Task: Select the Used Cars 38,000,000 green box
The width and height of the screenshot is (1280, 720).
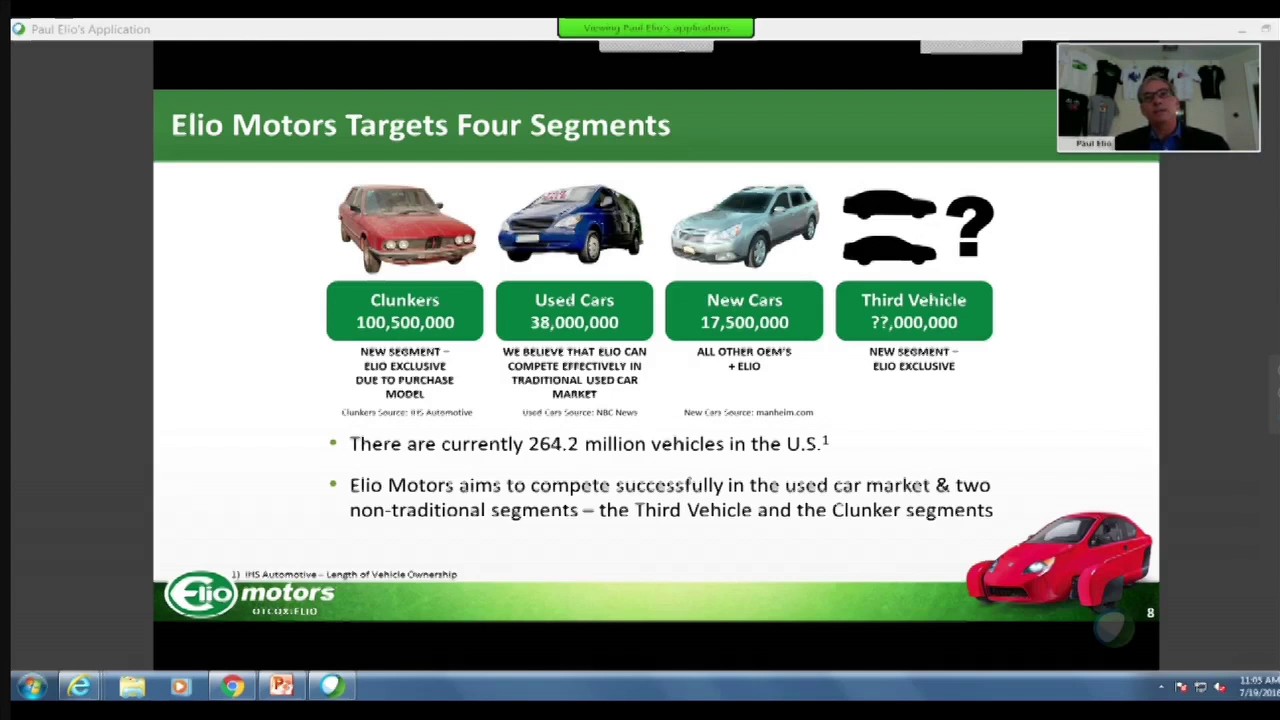Action: (574, 311)
